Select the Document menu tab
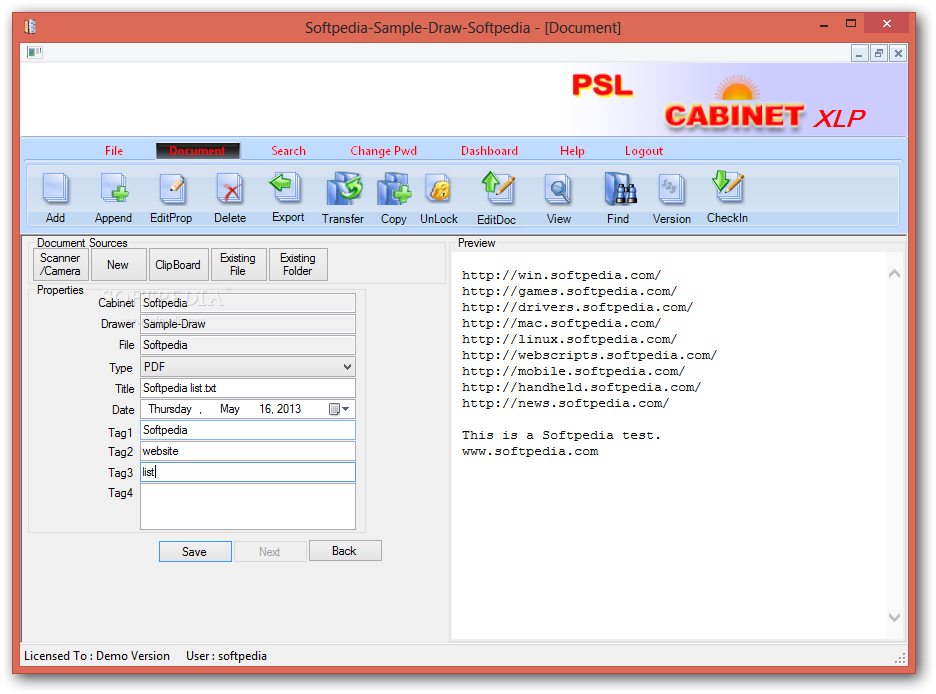Viewport: 936px width, 694px height. click(x=198, y=151)
